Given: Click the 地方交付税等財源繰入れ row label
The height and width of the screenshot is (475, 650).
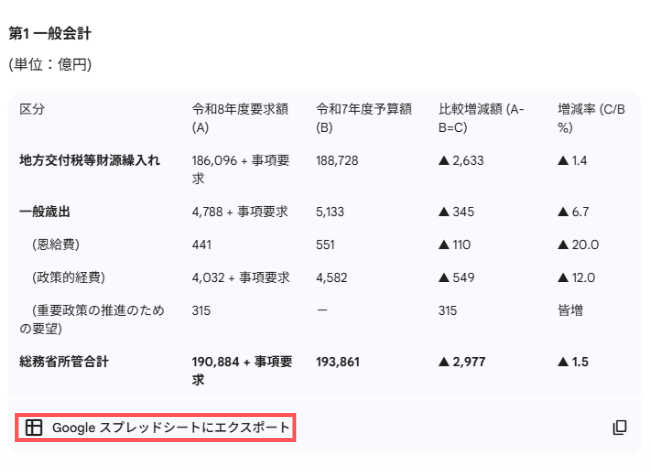Looking at the screenshot, I should 90,160.
